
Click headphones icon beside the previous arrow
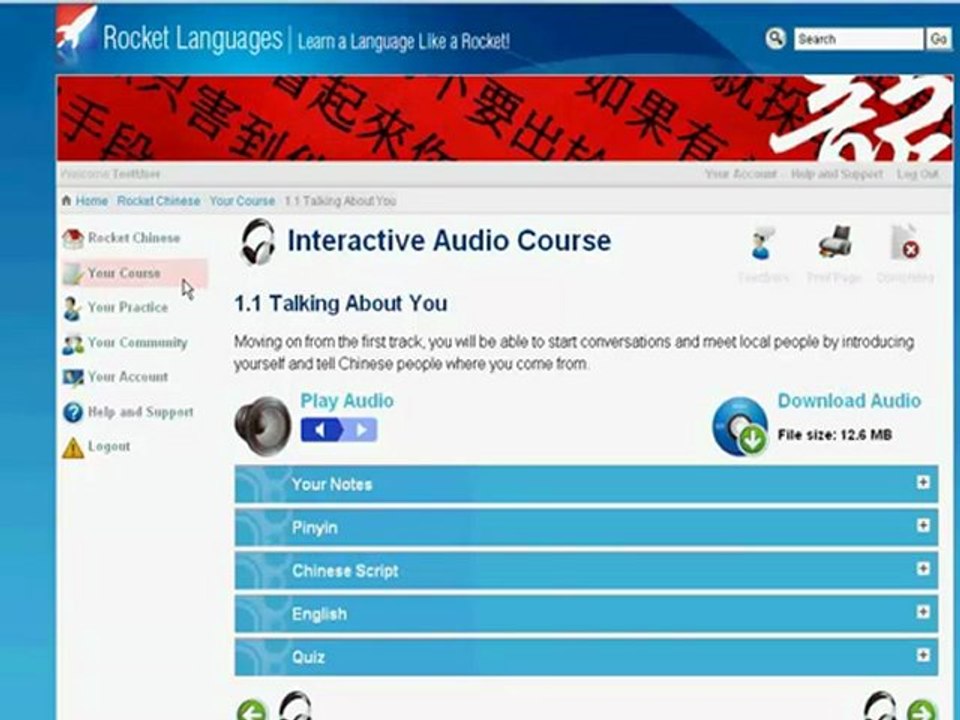pos(295,705)
